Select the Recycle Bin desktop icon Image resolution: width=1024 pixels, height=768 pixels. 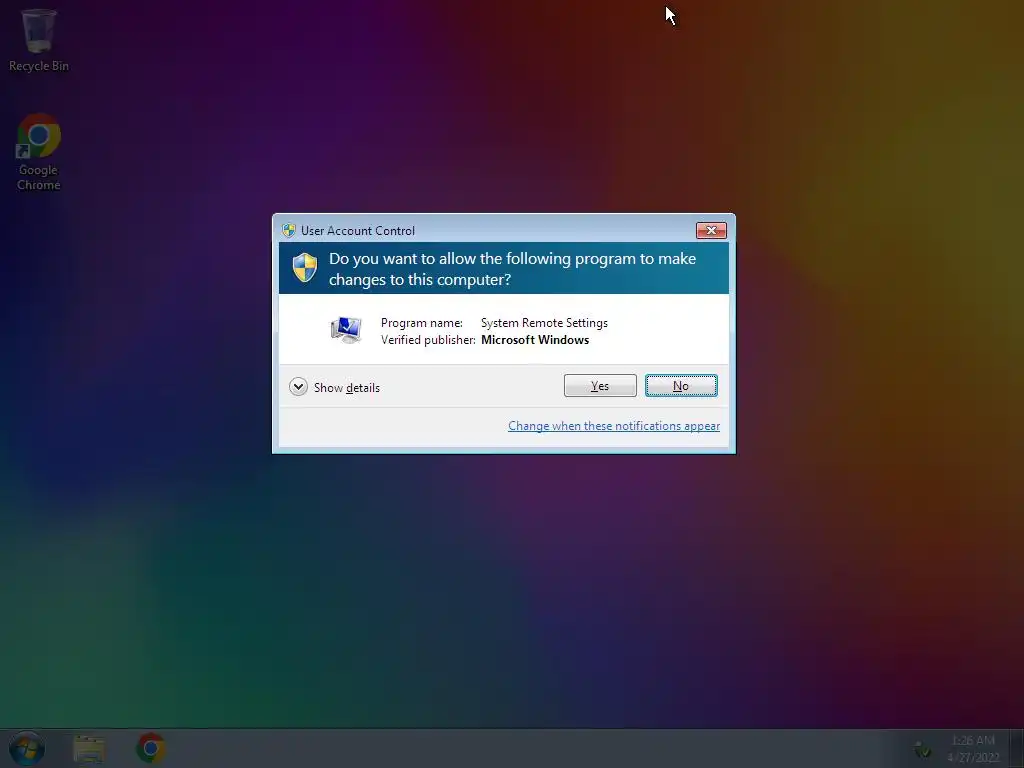tap(39, 40)
